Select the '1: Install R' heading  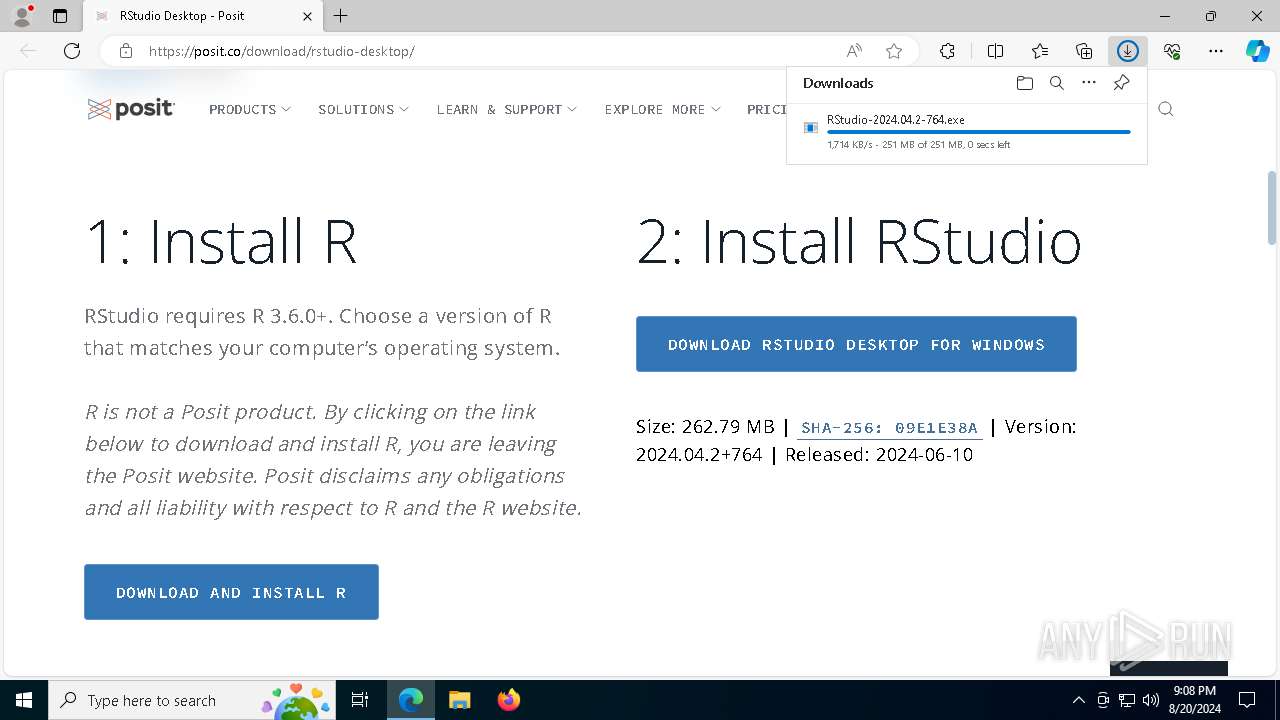(x=220, y=242)
